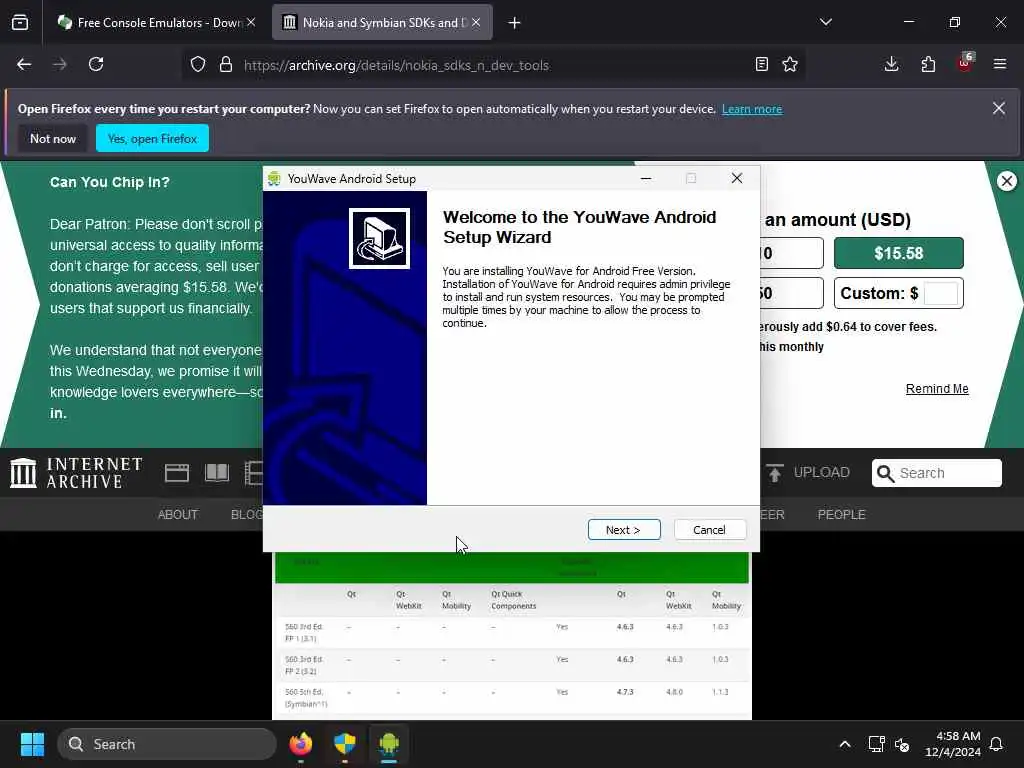Viewport: 1024px width, 768px height.
Task: Open the YouWave Android taskbar icon
Action: 389,744
